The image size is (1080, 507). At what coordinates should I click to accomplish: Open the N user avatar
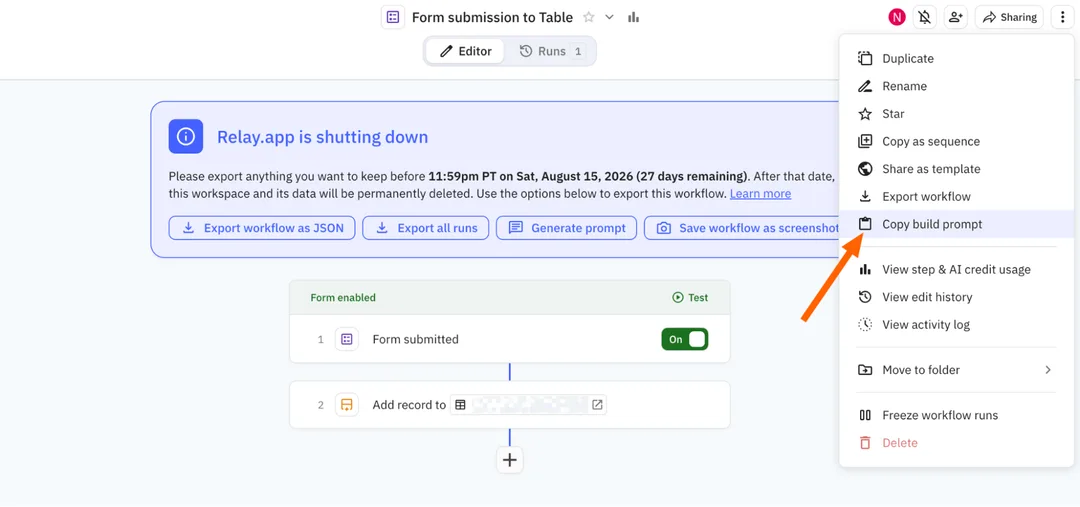click(896, 17)
